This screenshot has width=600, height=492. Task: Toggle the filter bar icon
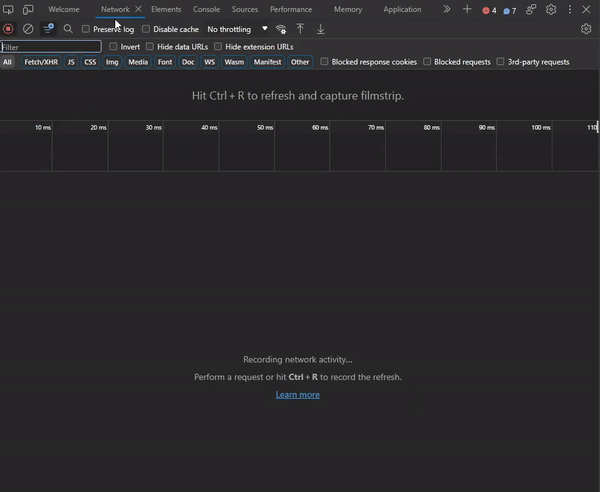coord(48,29)
